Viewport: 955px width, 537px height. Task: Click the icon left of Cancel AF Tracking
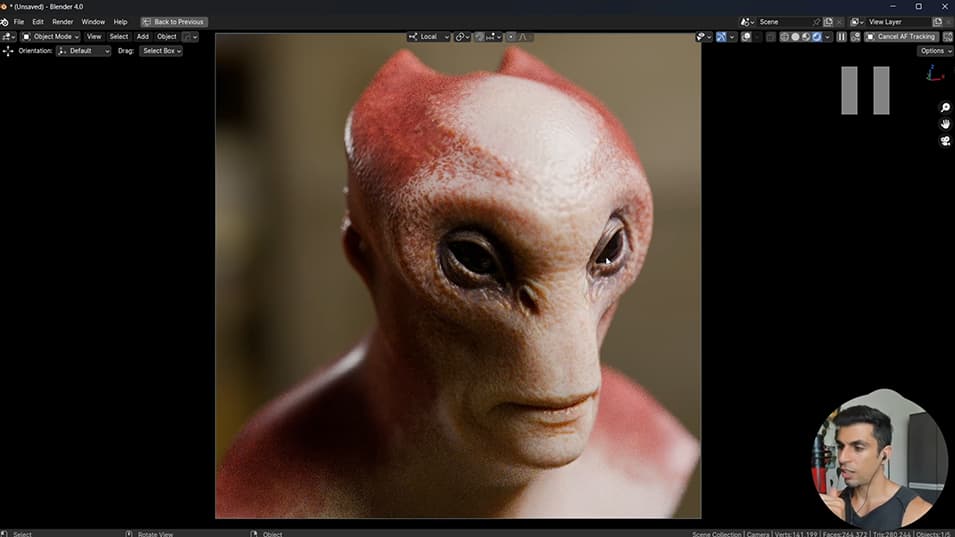pos(855,37)
